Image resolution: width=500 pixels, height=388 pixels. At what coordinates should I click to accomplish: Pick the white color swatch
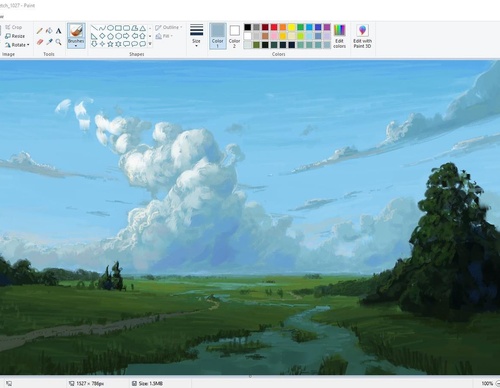coord(247,36)
